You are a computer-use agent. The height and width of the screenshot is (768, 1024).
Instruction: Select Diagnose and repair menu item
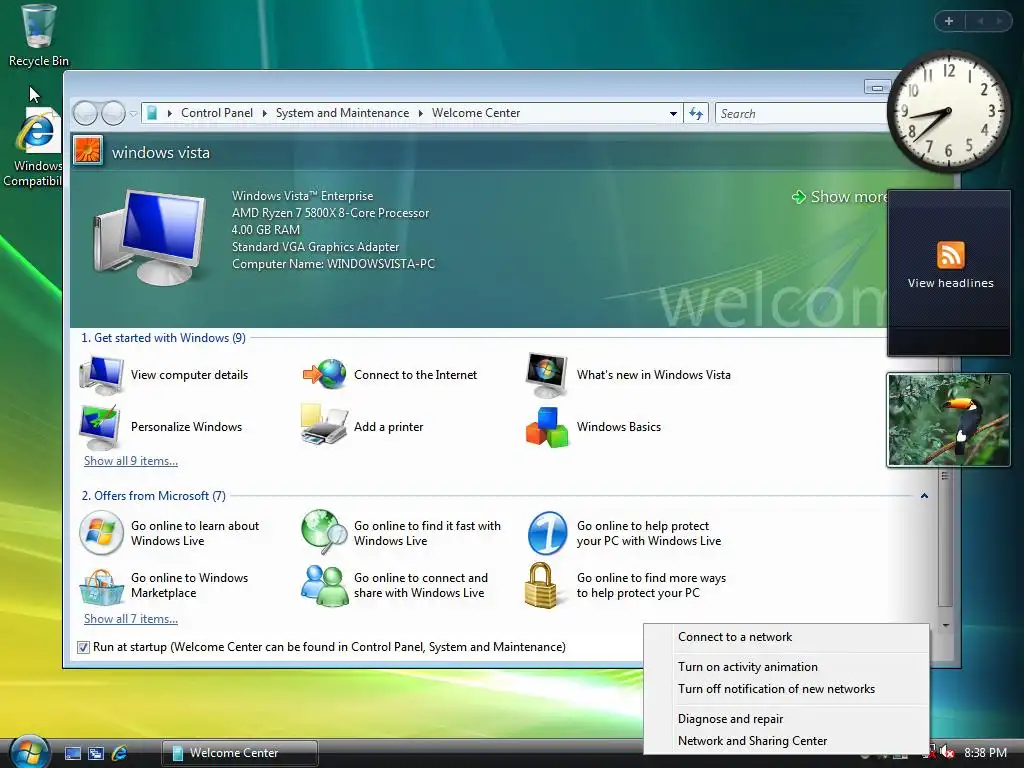click(x=786, y=719)
